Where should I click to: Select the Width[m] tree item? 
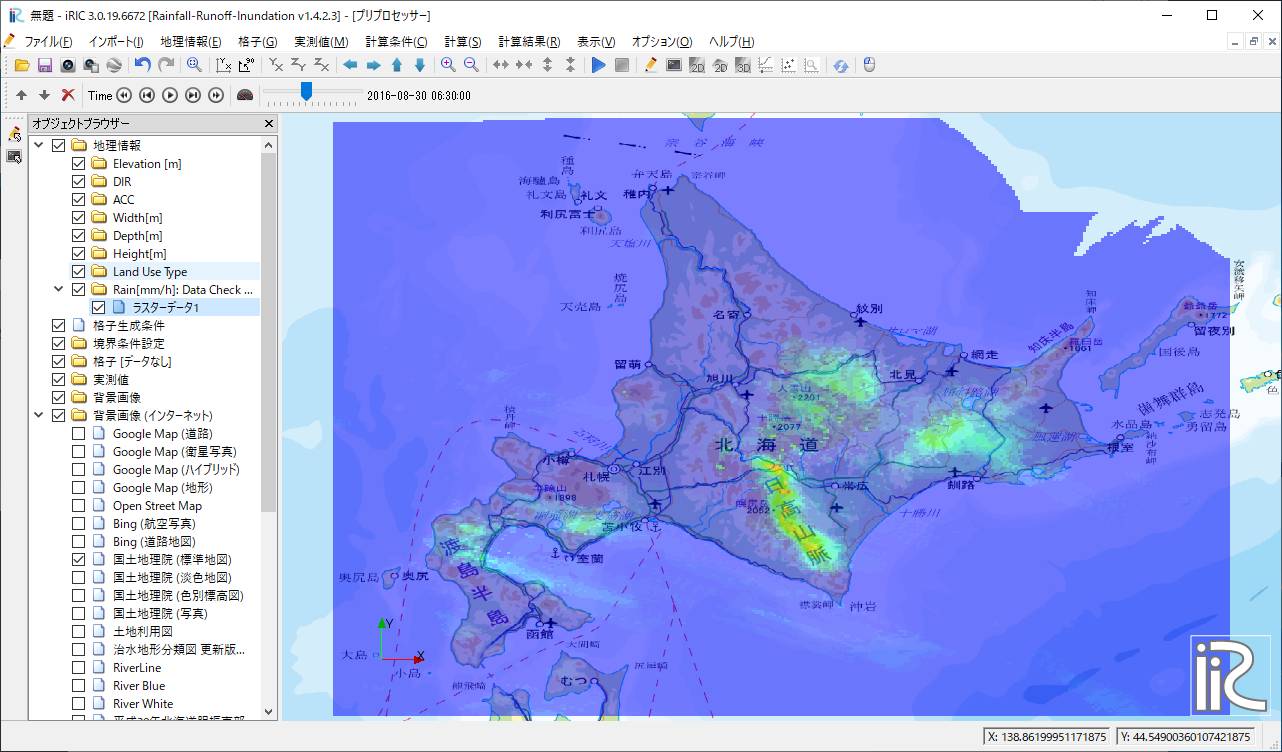click(138, 218)
